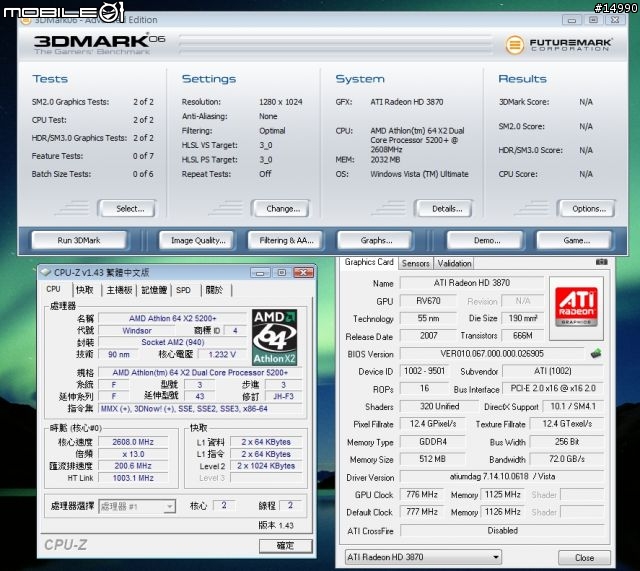Viewport: 640px width, 571px height.
Task: Click the 倍頻 x 13.0 multiplier value
Action: [133, 454]
